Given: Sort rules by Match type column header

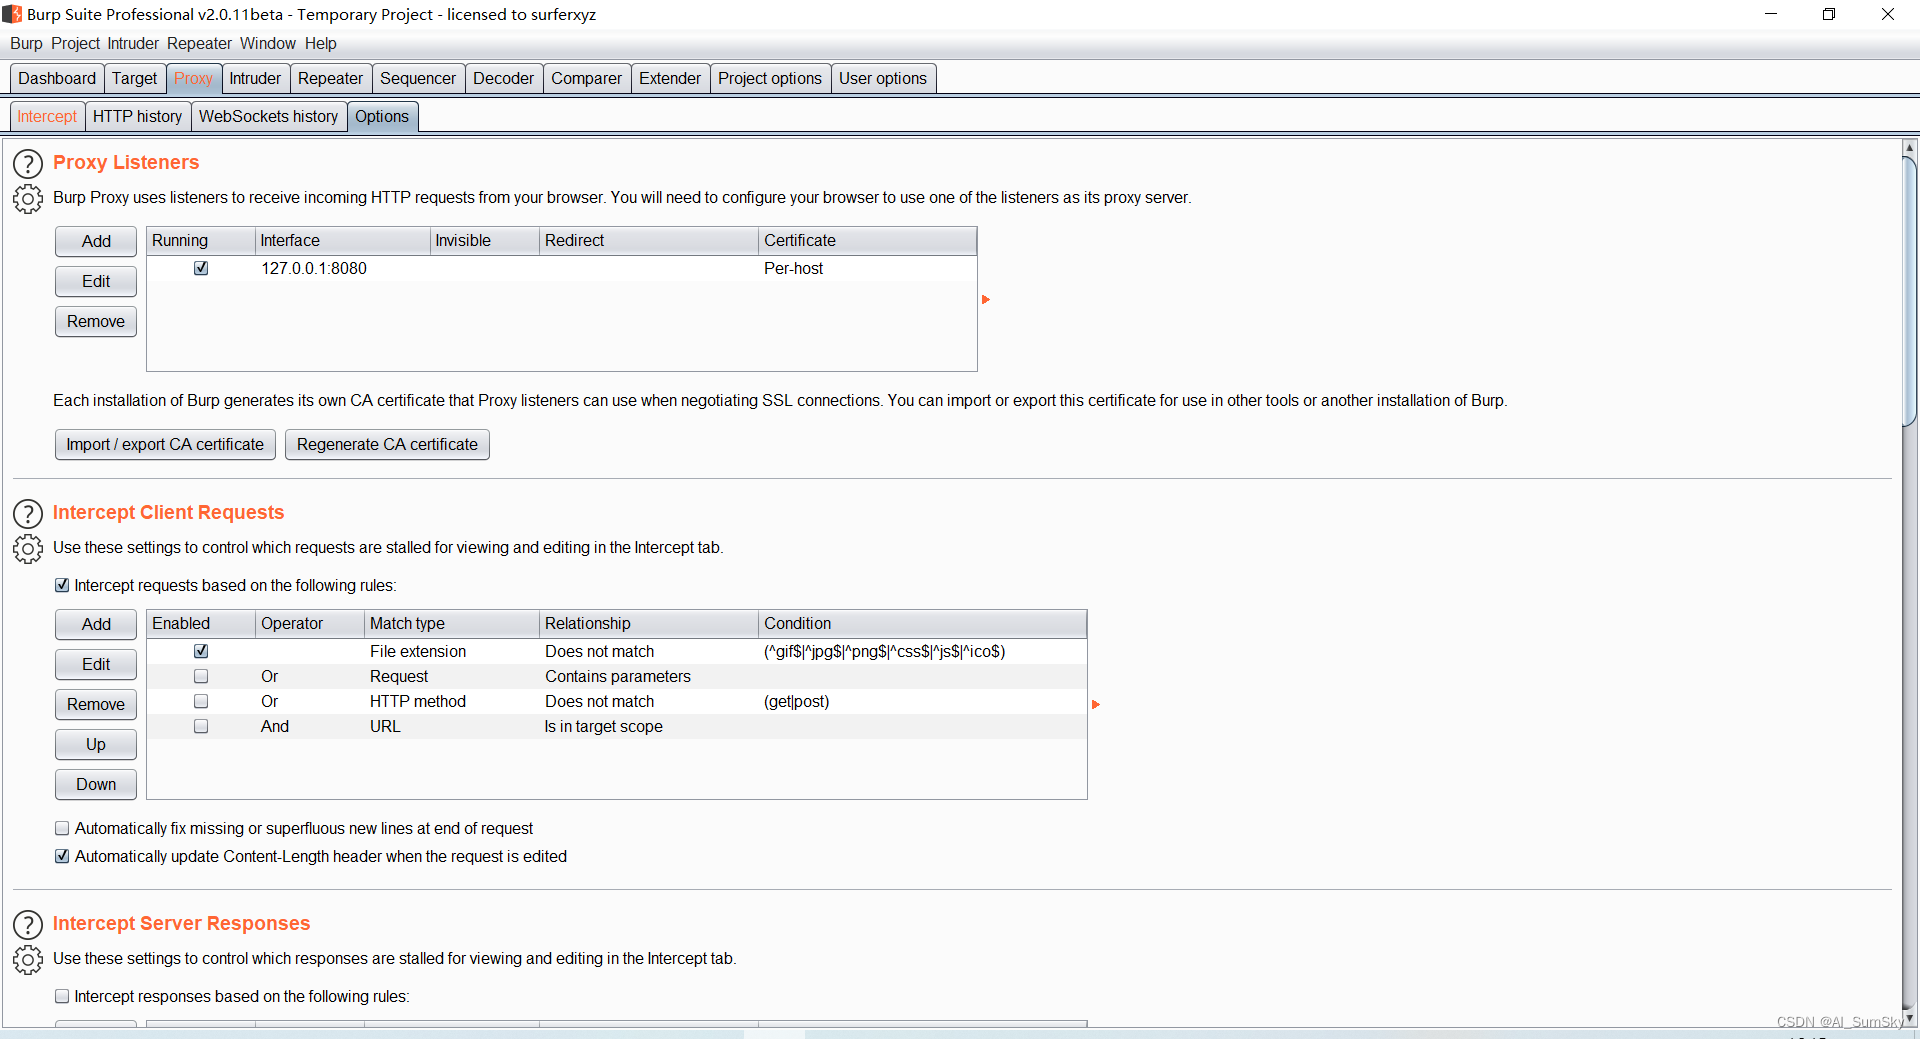Looking at the screenshot, I should coord(452,623).
